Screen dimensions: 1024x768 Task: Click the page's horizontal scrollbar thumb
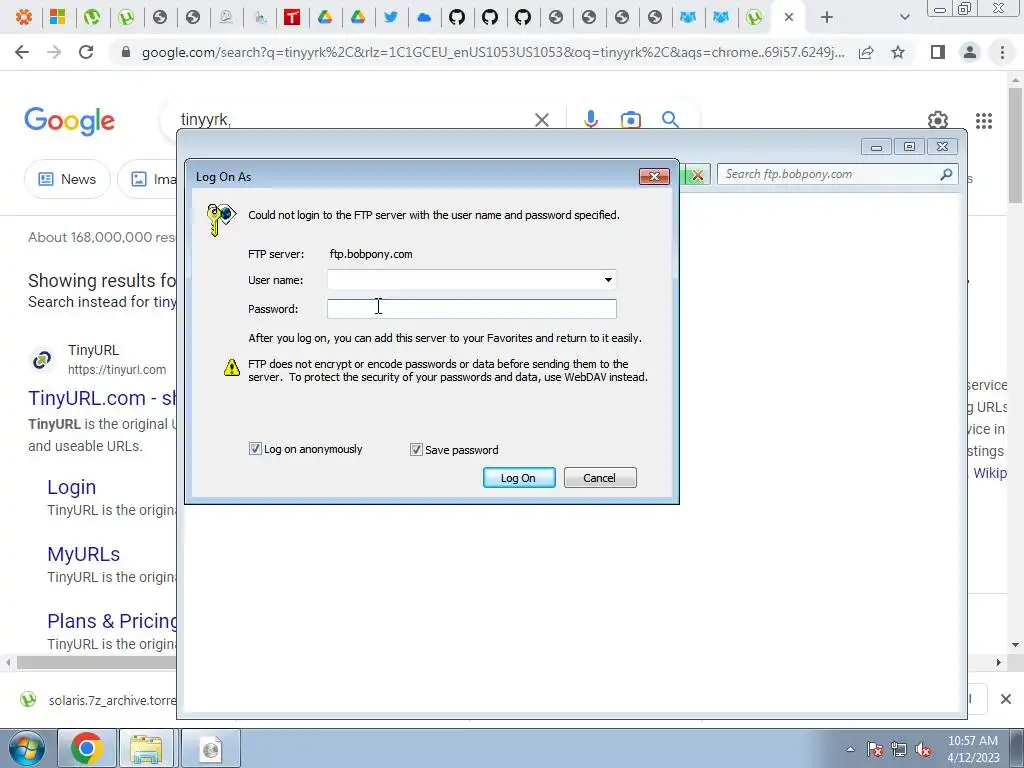click(x=97, y=662)
